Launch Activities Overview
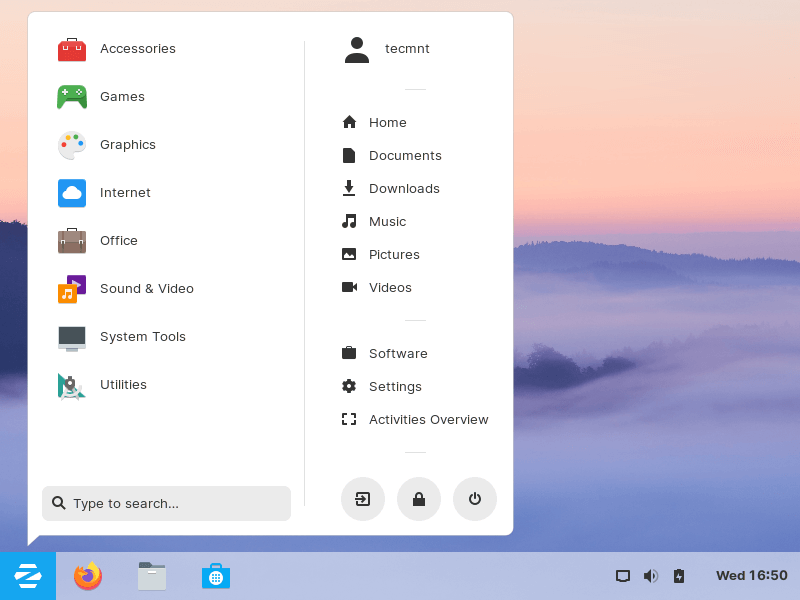 click(x=427, y=420)
